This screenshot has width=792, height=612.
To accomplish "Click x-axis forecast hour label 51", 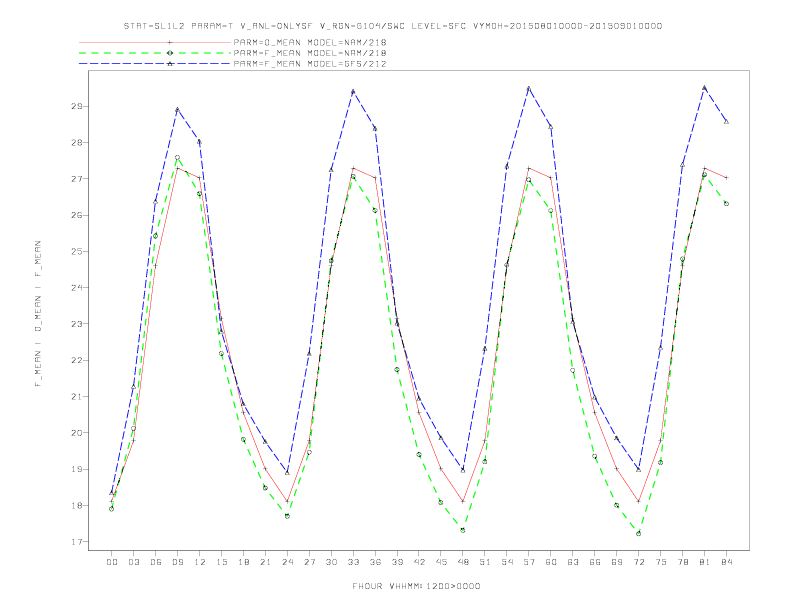I will 485,562.
